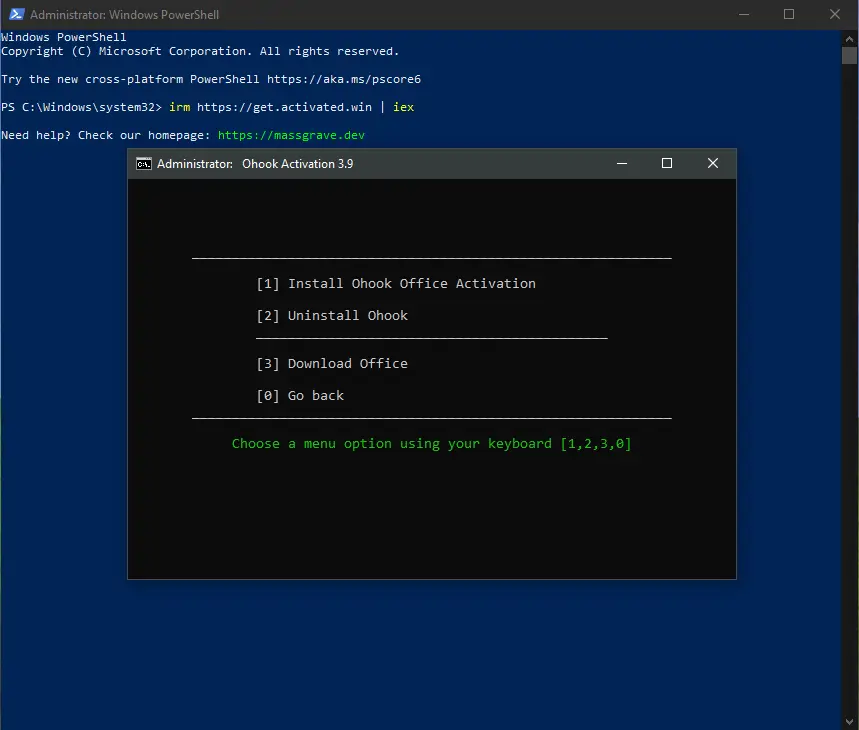The image size is (859, 730).
Task: Click the PowerShell vertical scrollbar thumb
Action: click(x=850, y=54)
